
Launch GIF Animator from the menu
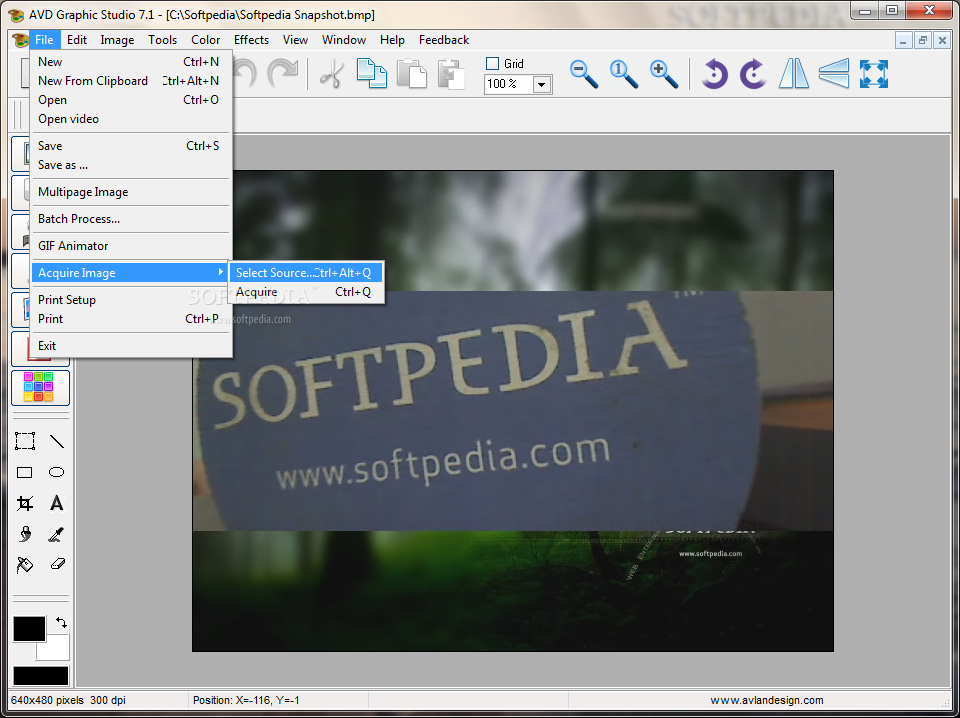click(x=131, y=245)
